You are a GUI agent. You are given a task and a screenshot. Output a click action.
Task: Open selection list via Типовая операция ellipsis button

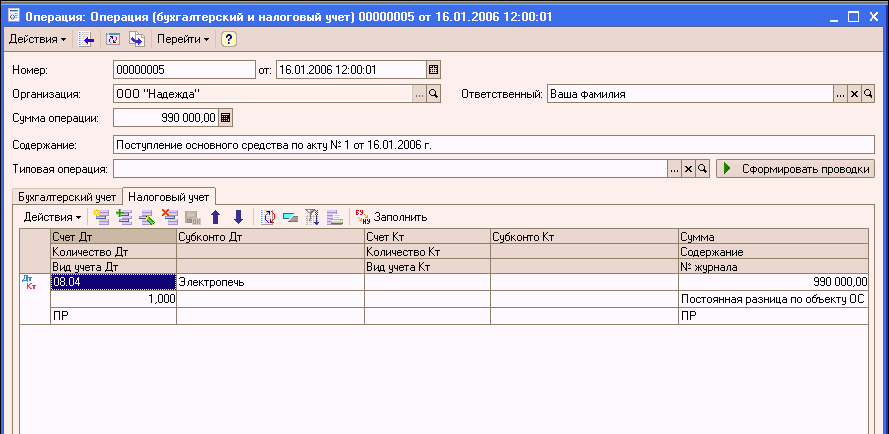674,169
